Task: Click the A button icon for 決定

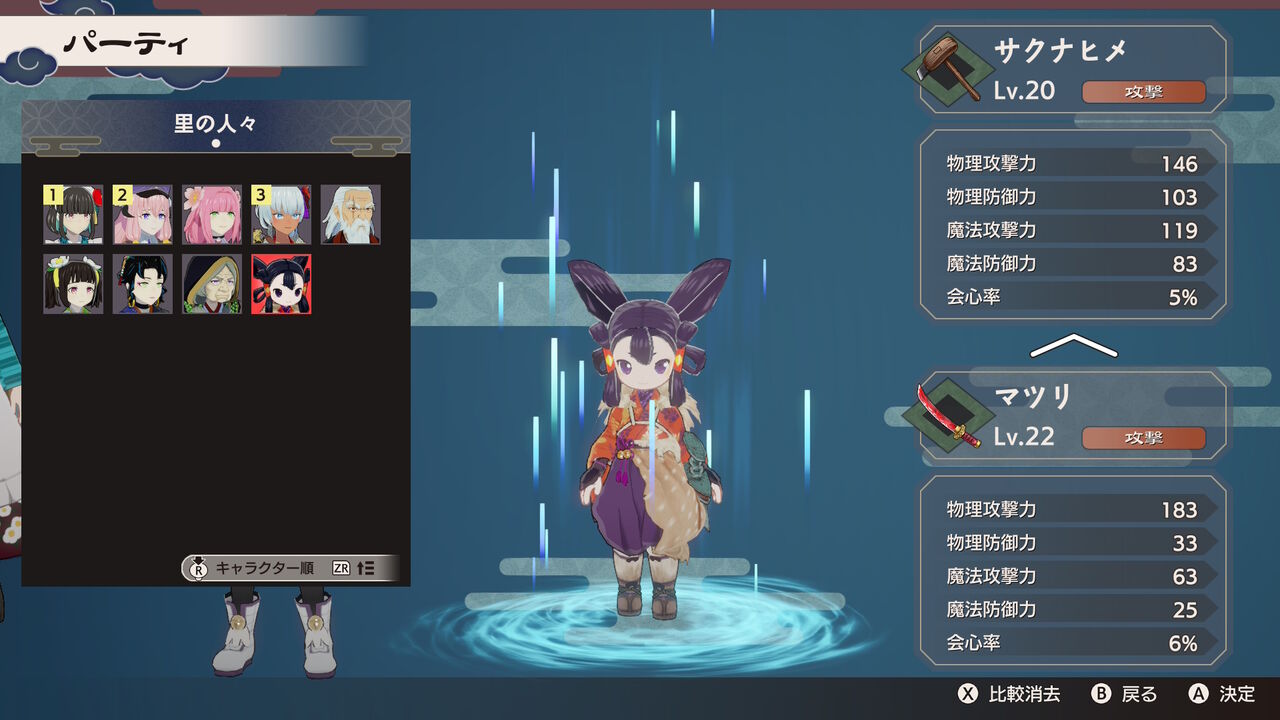Action: [x=1198, y=694]
